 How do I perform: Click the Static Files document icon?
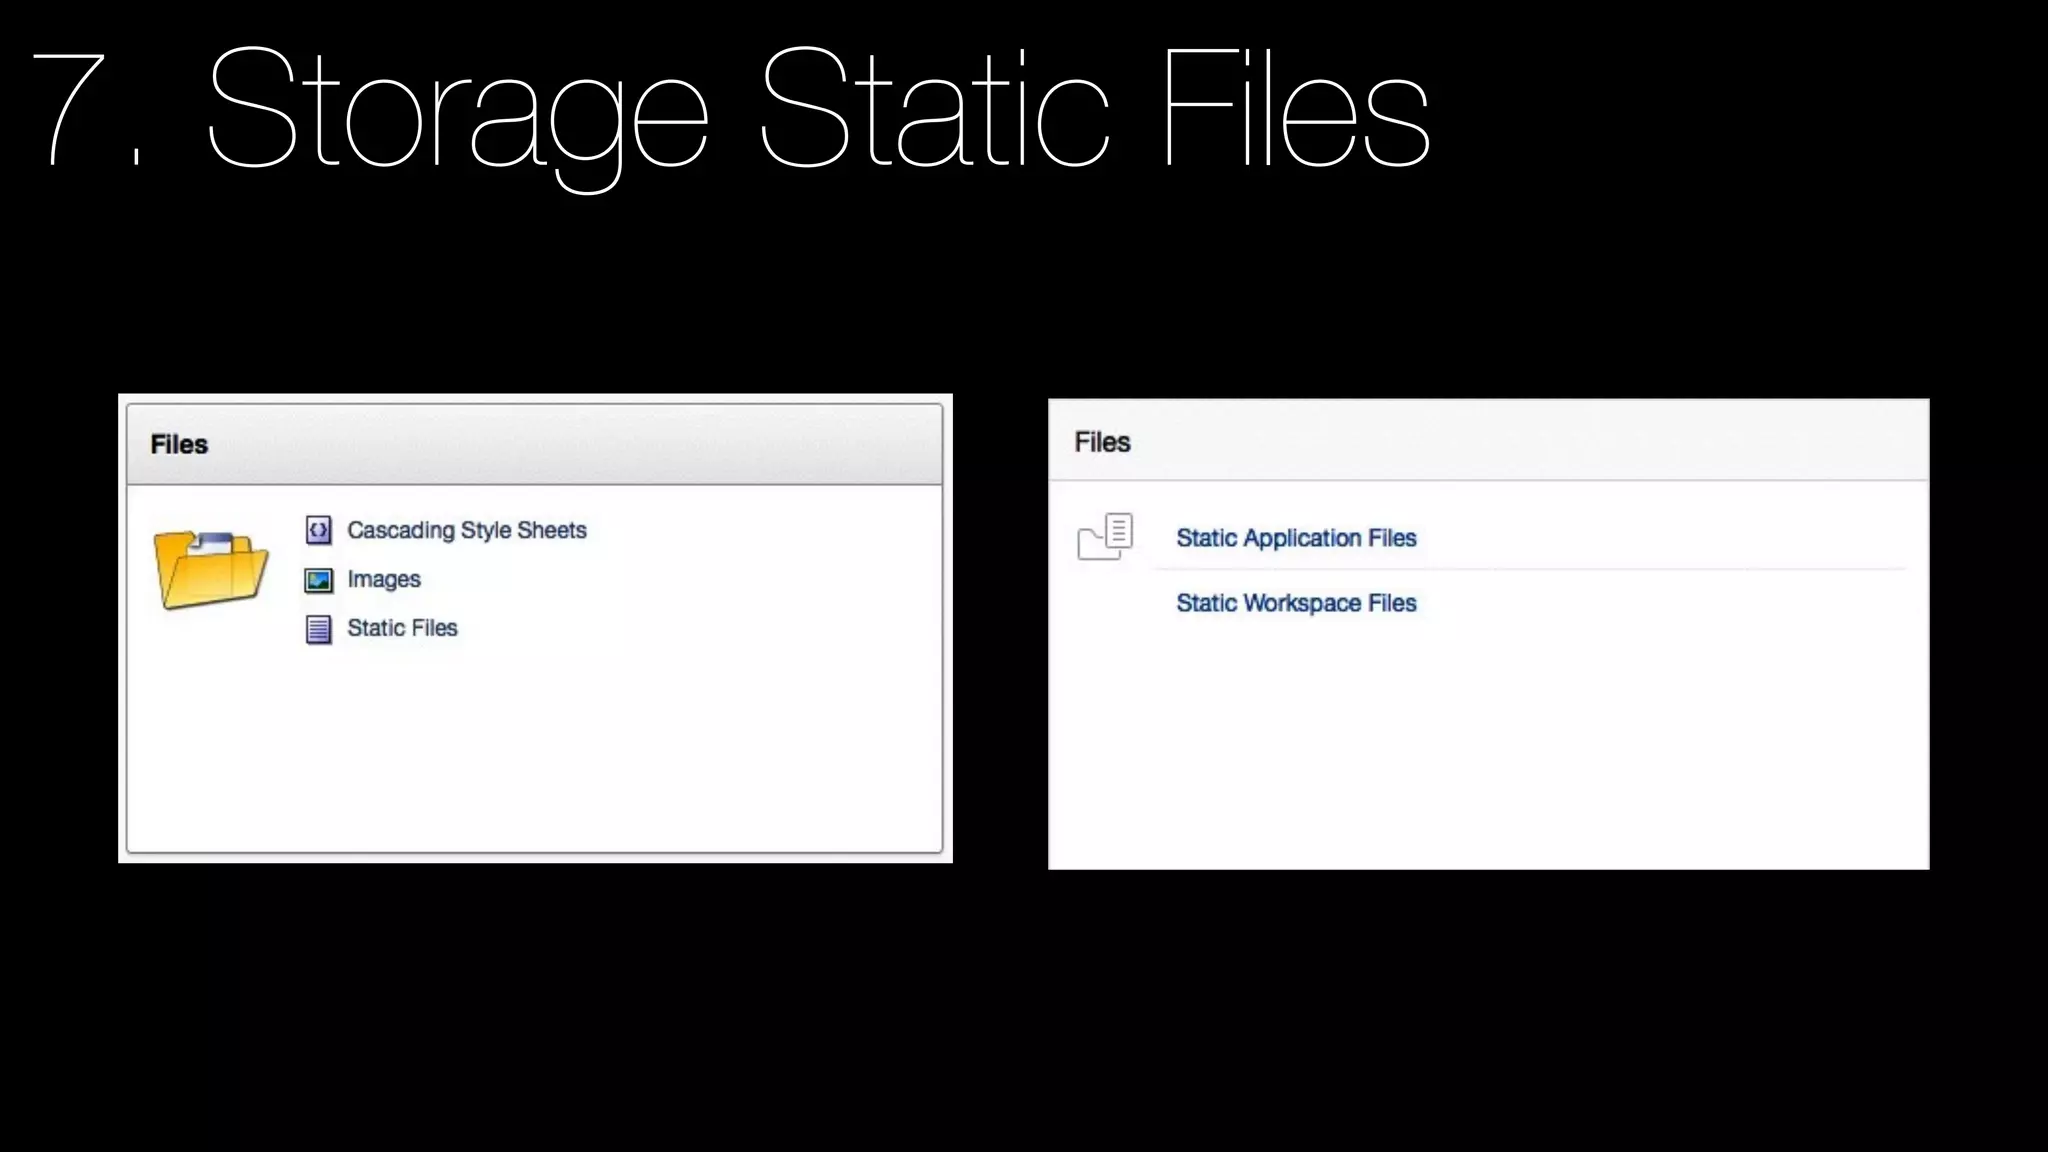tap(318, 629)
